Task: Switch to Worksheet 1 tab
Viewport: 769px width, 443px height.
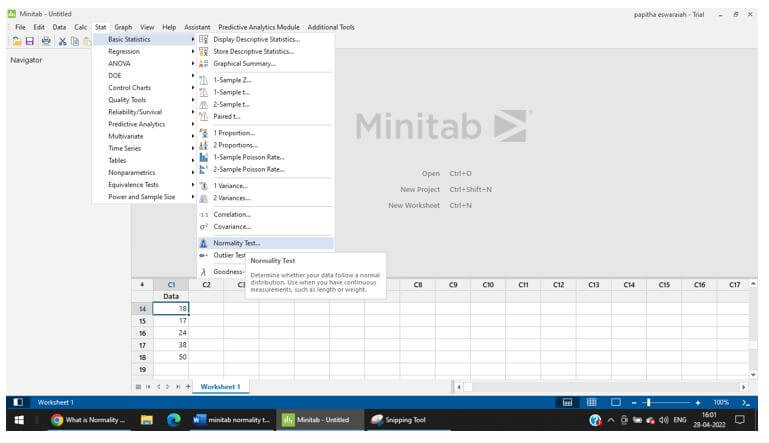Action: tap(220, 387)
